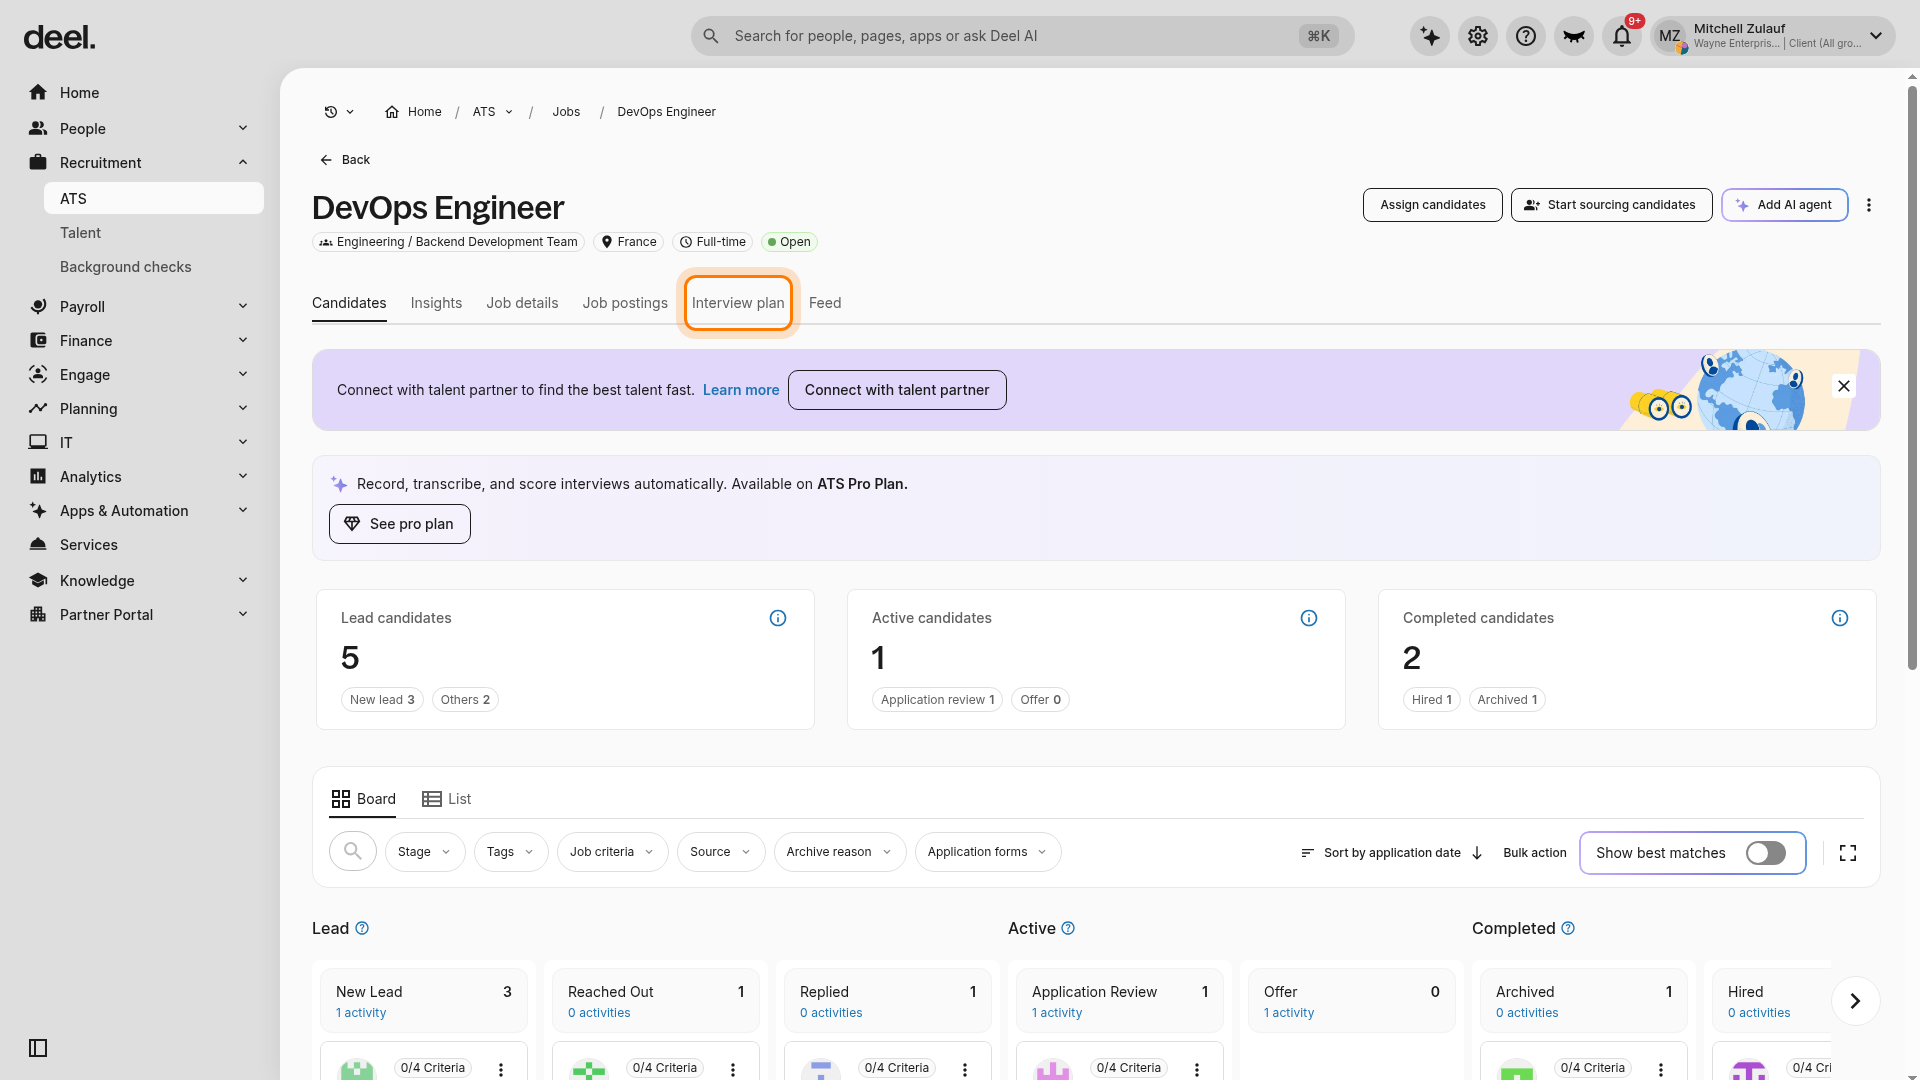Switch to the Insights tab
The image size is (1920, 1080).
tap(436, 303)
